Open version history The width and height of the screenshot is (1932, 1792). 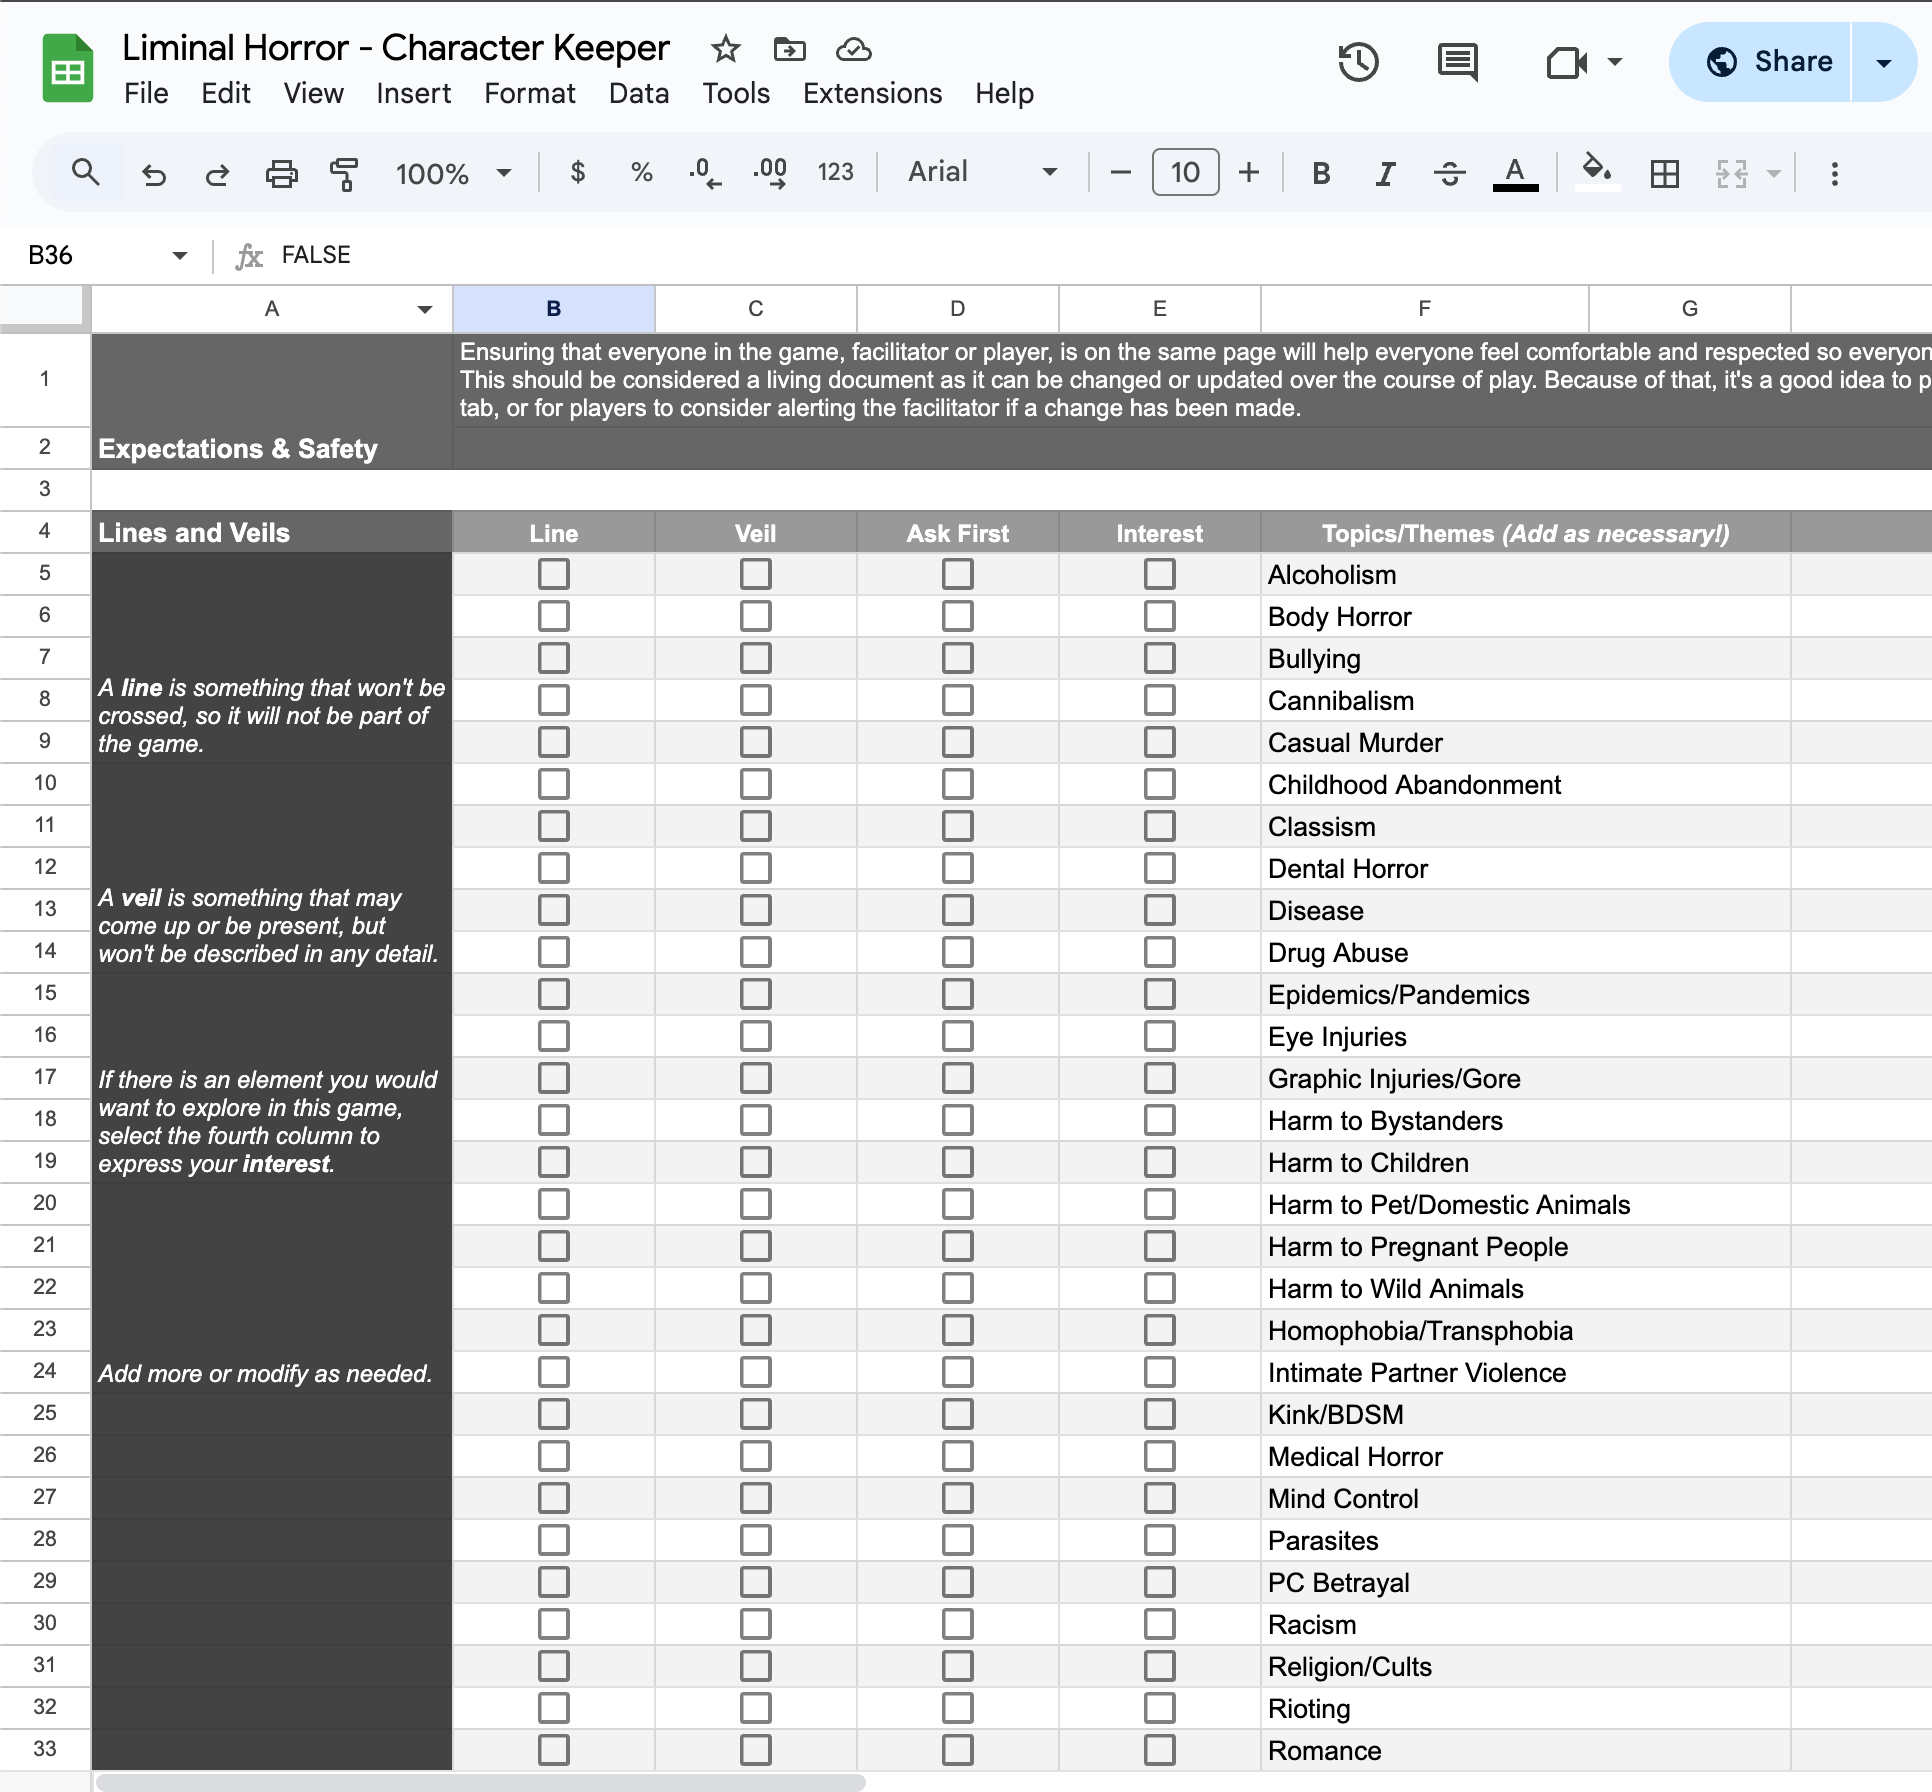point(1358,62)
